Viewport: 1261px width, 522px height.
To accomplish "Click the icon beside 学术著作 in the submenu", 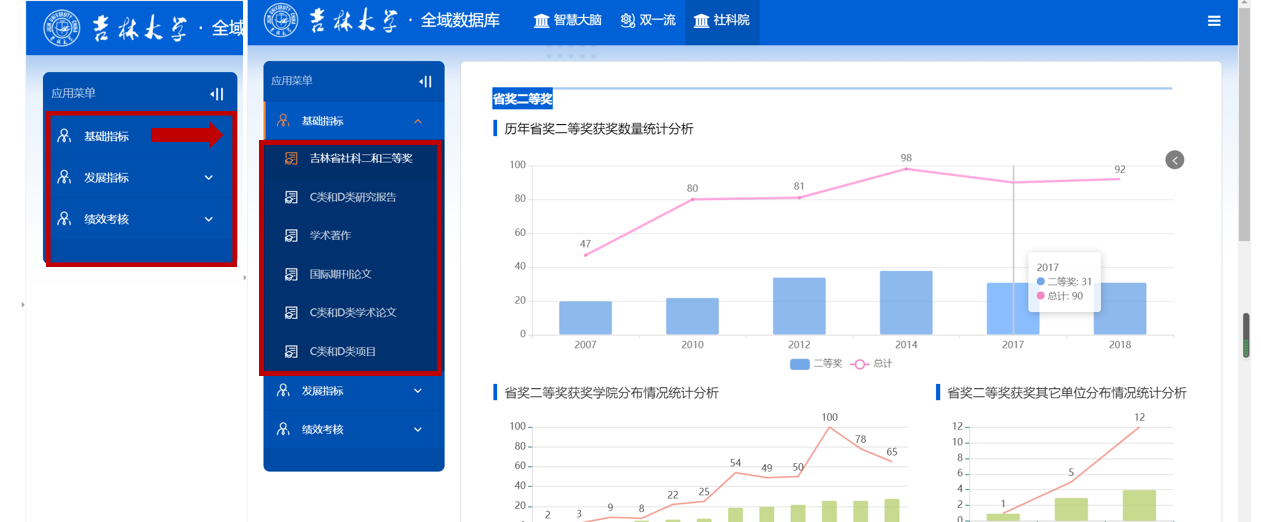I will click(x=291, y=236).
